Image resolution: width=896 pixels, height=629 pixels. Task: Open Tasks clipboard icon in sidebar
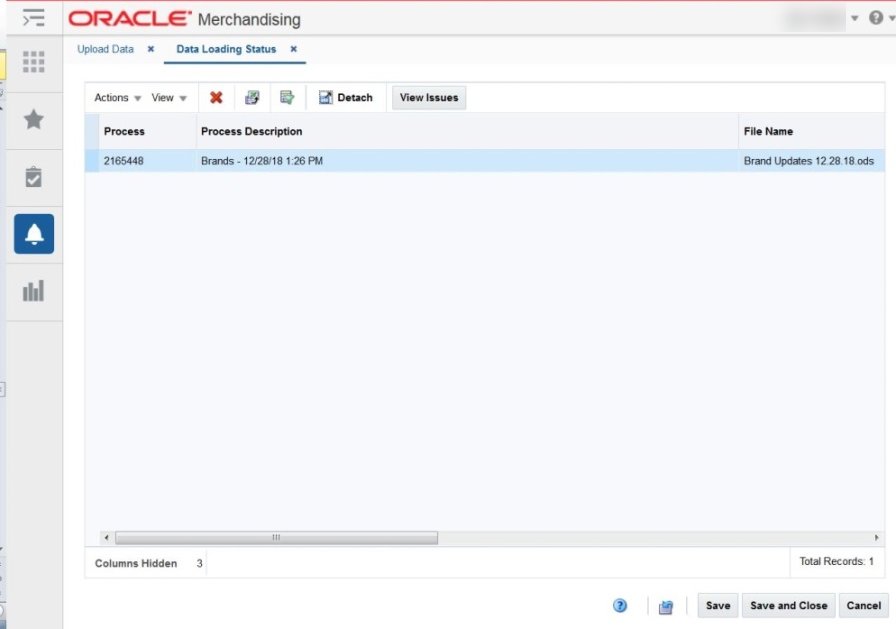34,177
